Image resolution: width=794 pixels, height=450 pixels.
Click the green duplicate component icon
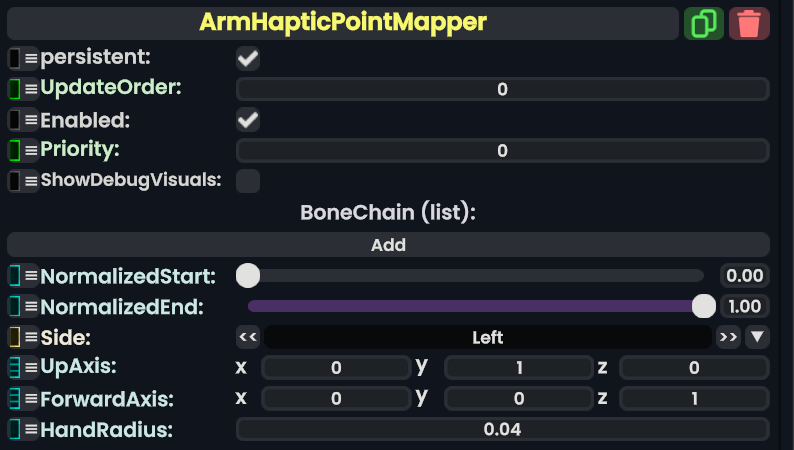coord(704,23)
